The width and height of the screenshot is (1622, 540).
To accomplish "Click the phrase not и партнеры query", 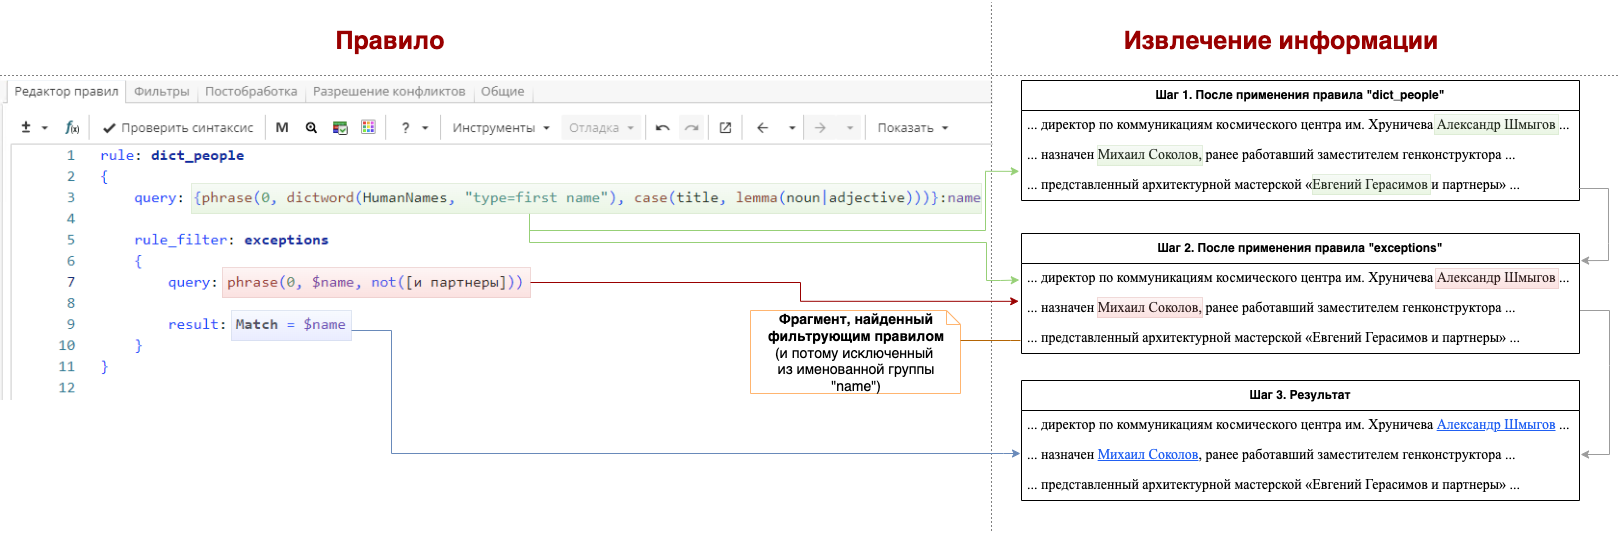I will pyautogui.click(x=375, y=283).
